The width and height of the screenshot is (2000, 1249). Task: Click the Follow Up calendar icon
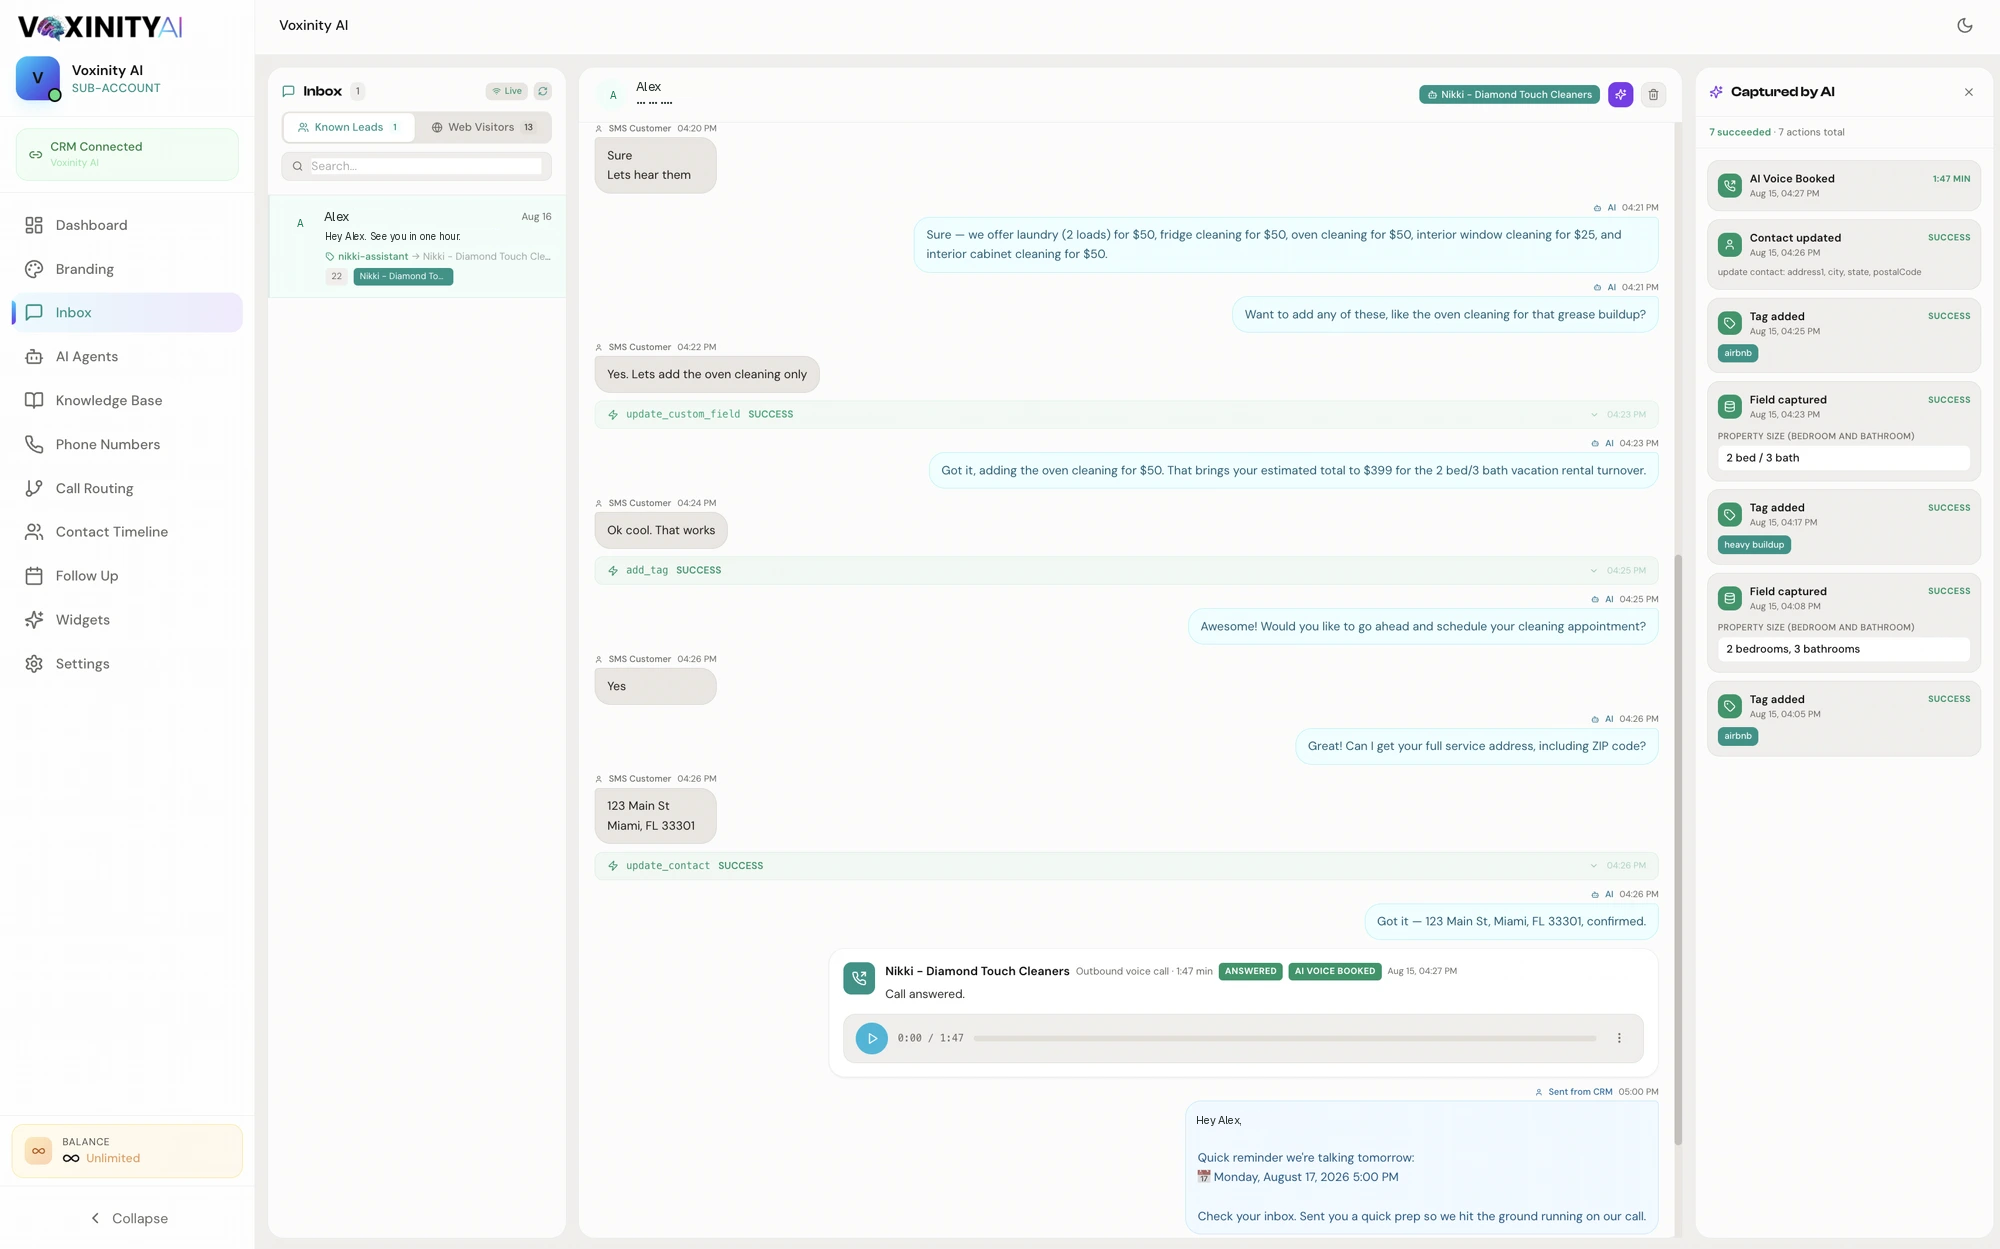click(x=34, y=576)
